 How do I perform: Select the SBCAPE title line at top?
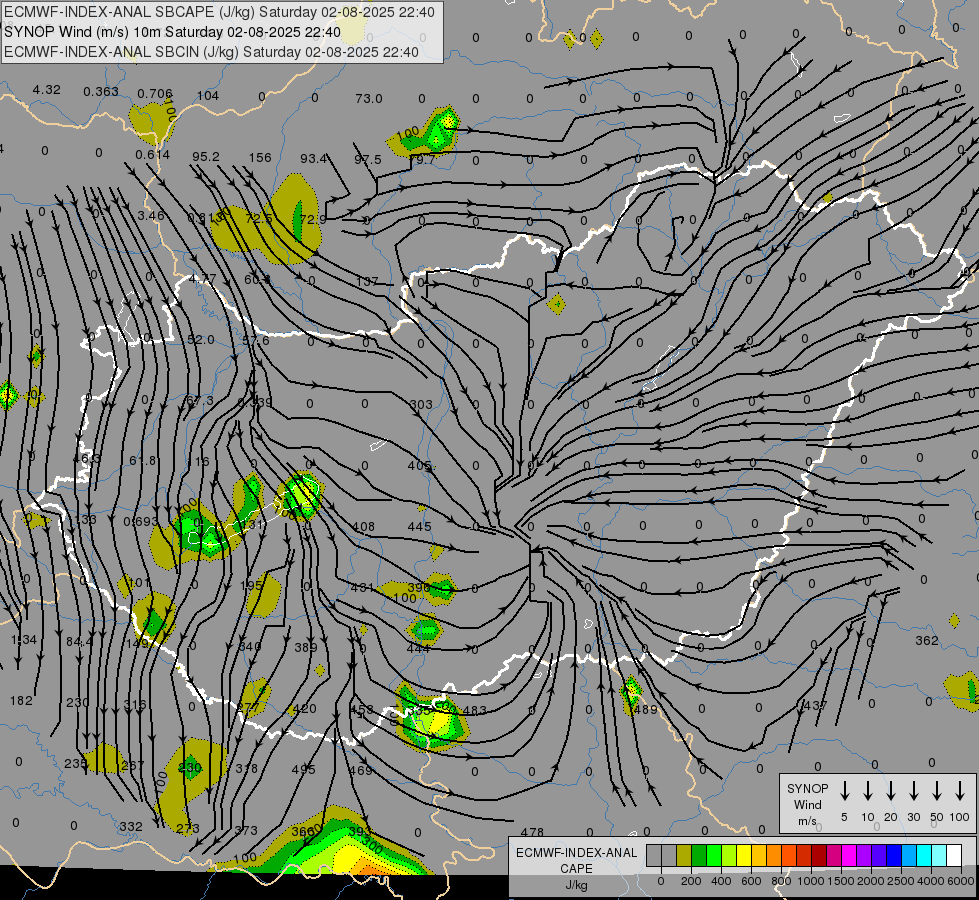coord(219,12)
